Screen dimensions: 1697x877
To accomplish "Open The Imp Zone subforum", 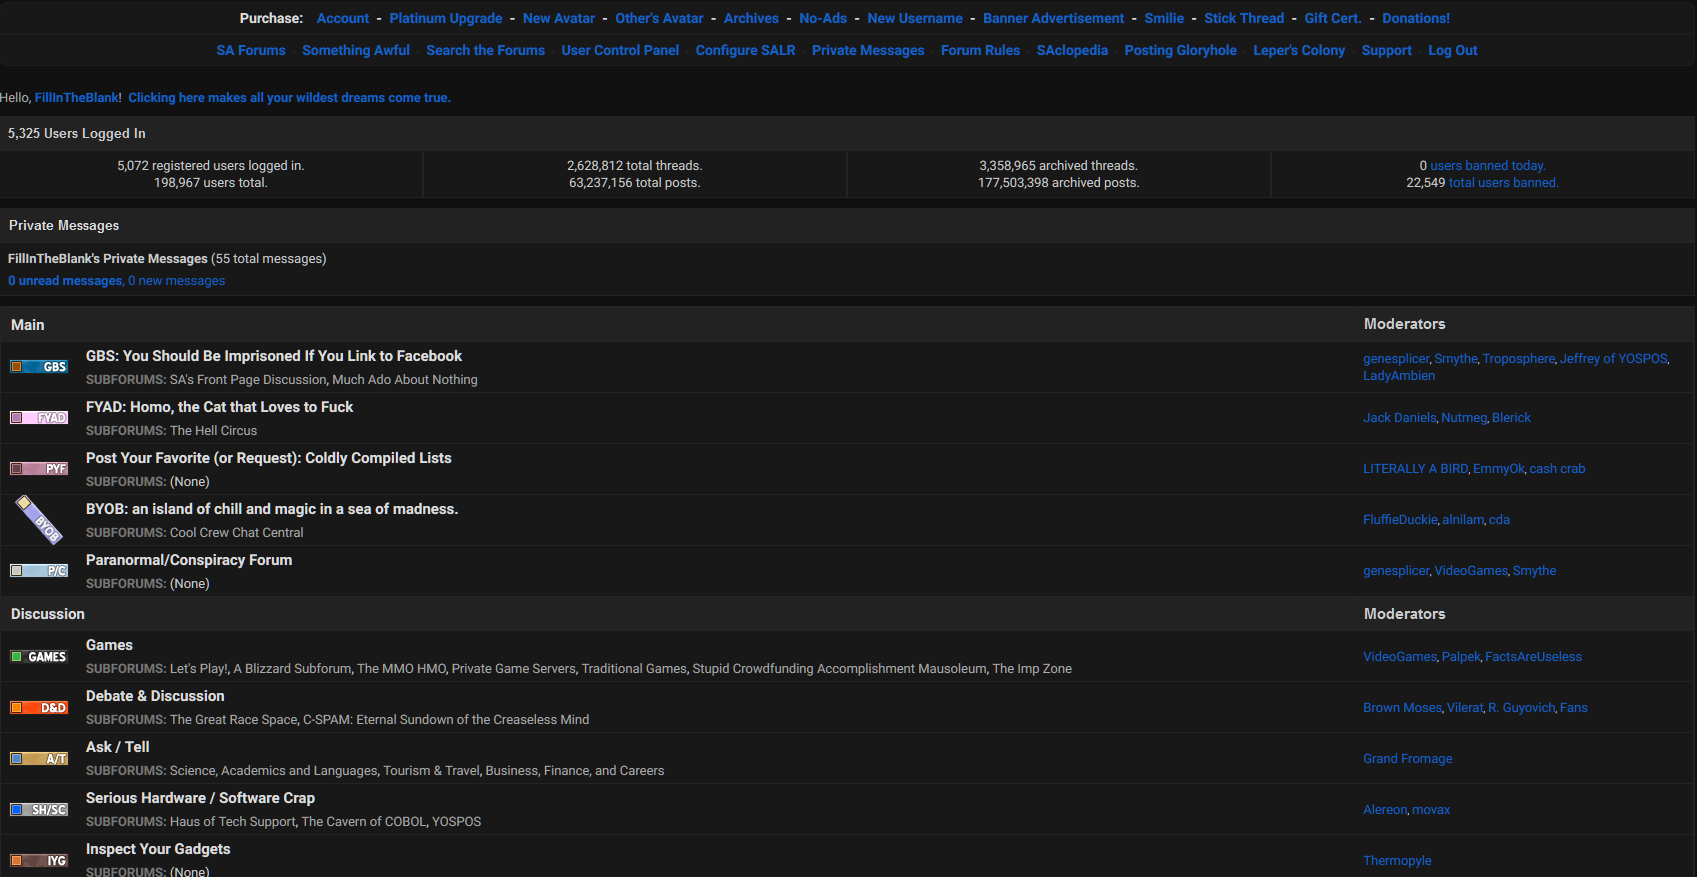I will [1032, 669].
